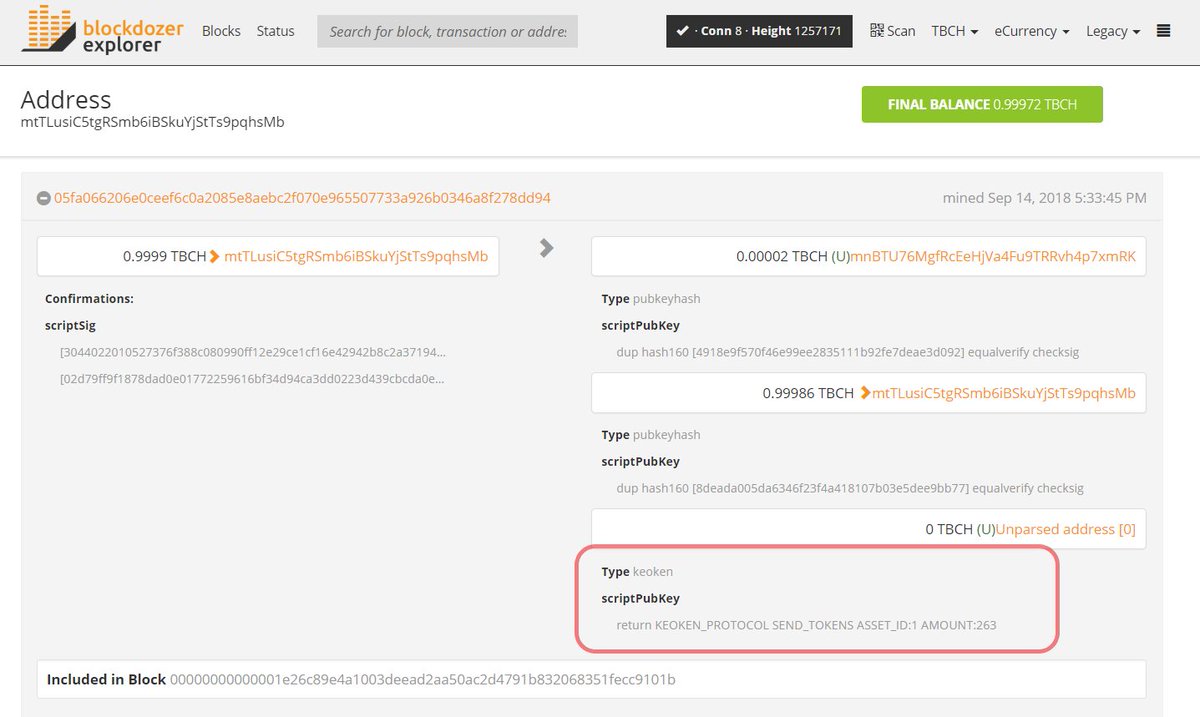Image resolution: width=1200 pixels, height=717 pixels.
Task: Expand the eCurrency dropdown
Action: [1032, 31]
